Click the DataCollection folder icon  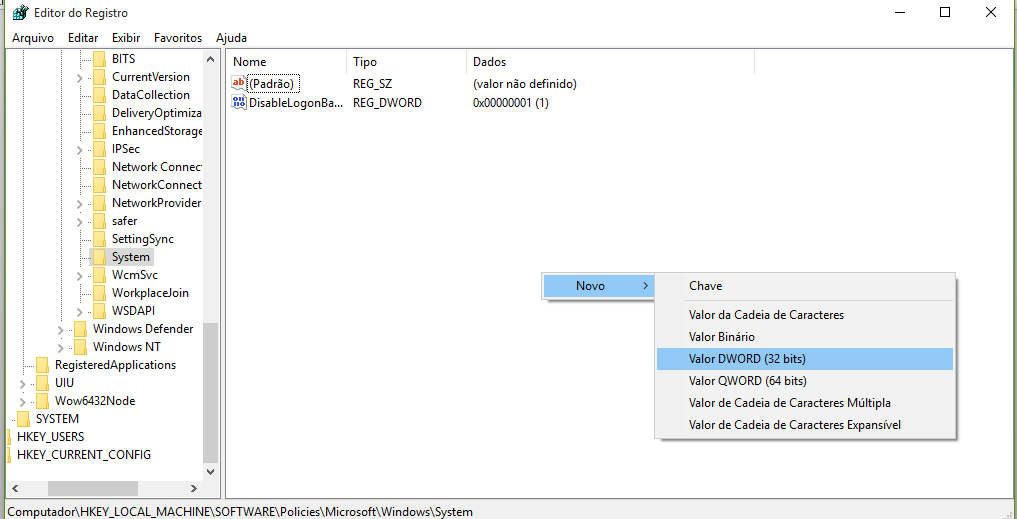[99, 95]
